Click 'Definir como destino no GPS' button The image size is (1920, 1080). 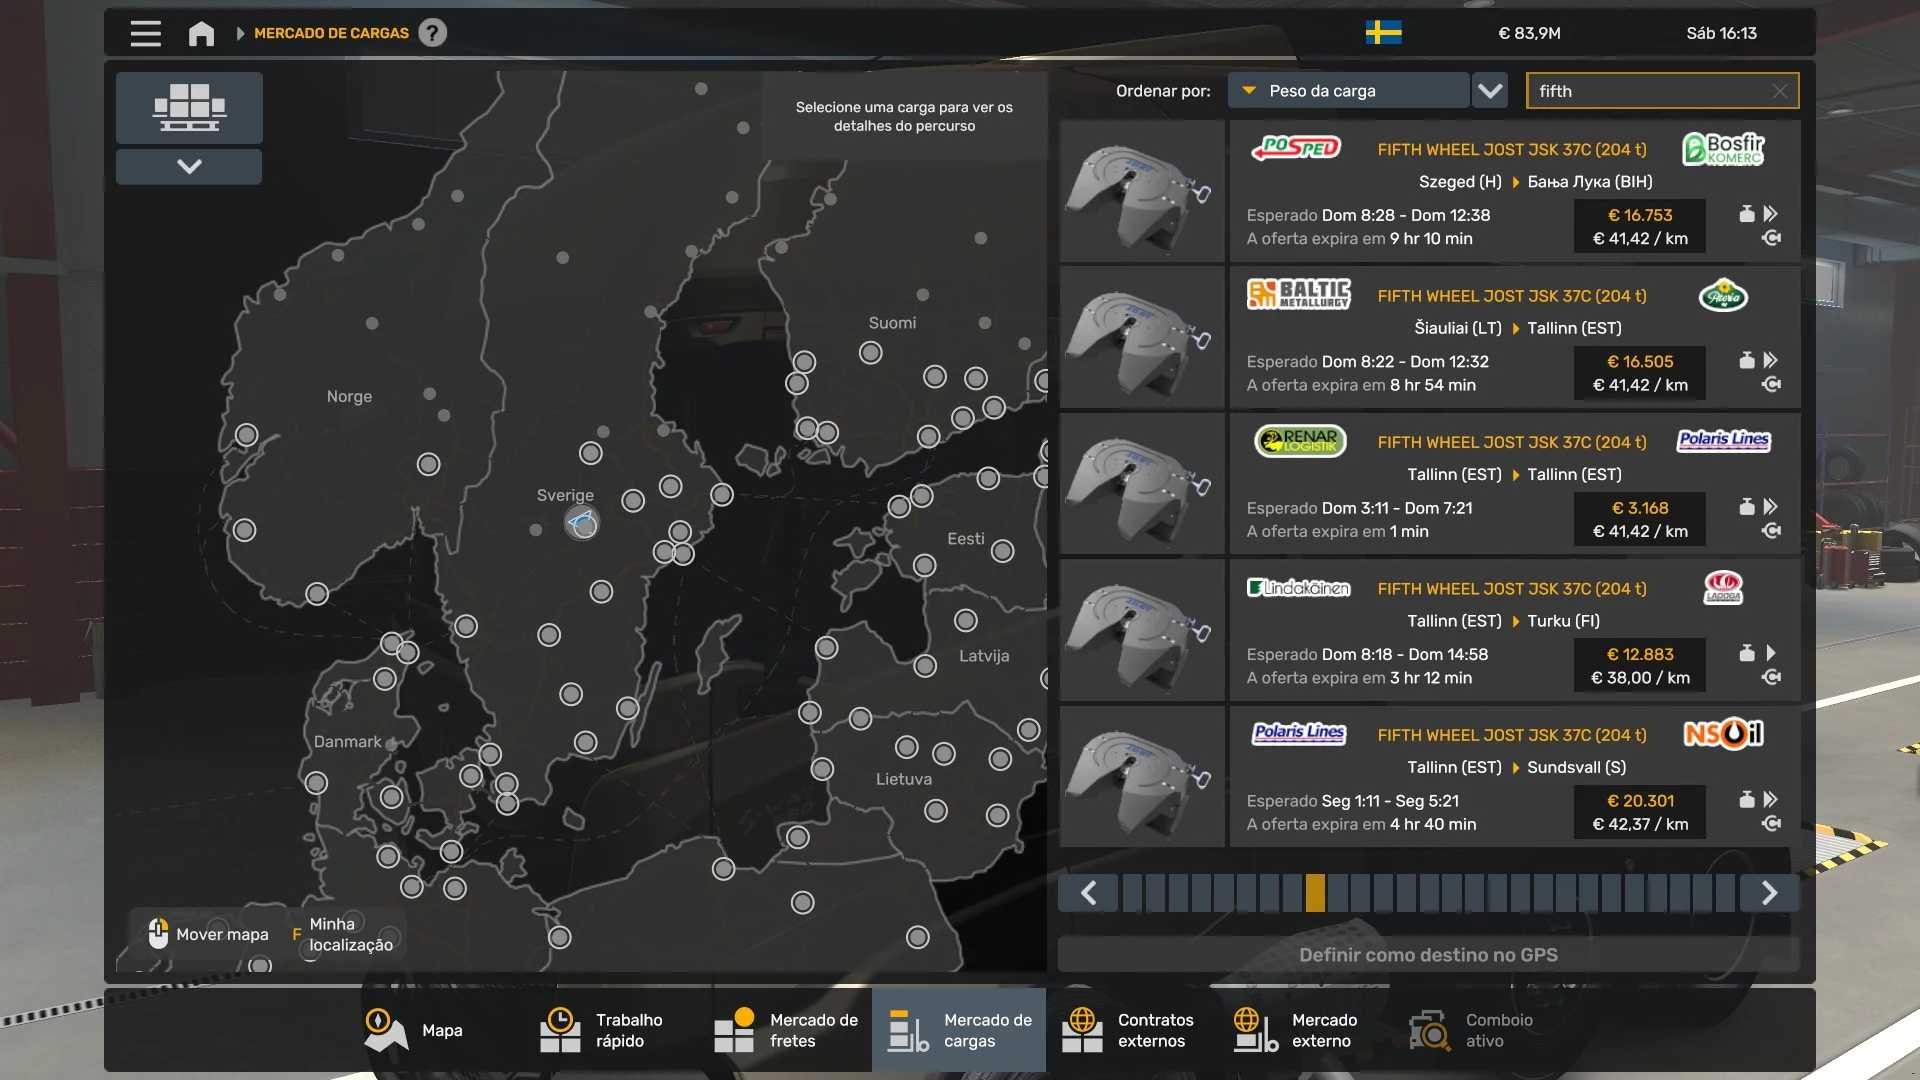tap(1428, 955)
